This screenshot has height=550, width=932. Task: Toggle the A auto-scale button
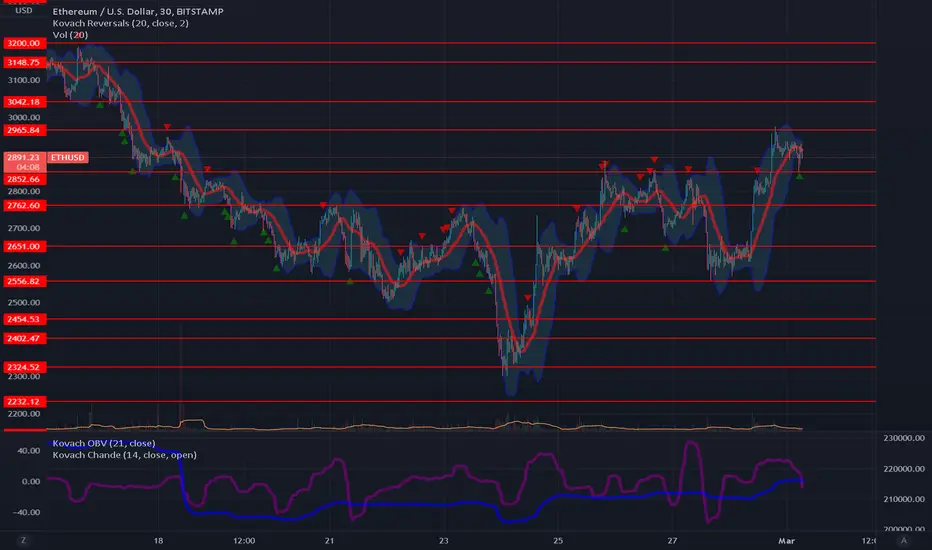904,540
